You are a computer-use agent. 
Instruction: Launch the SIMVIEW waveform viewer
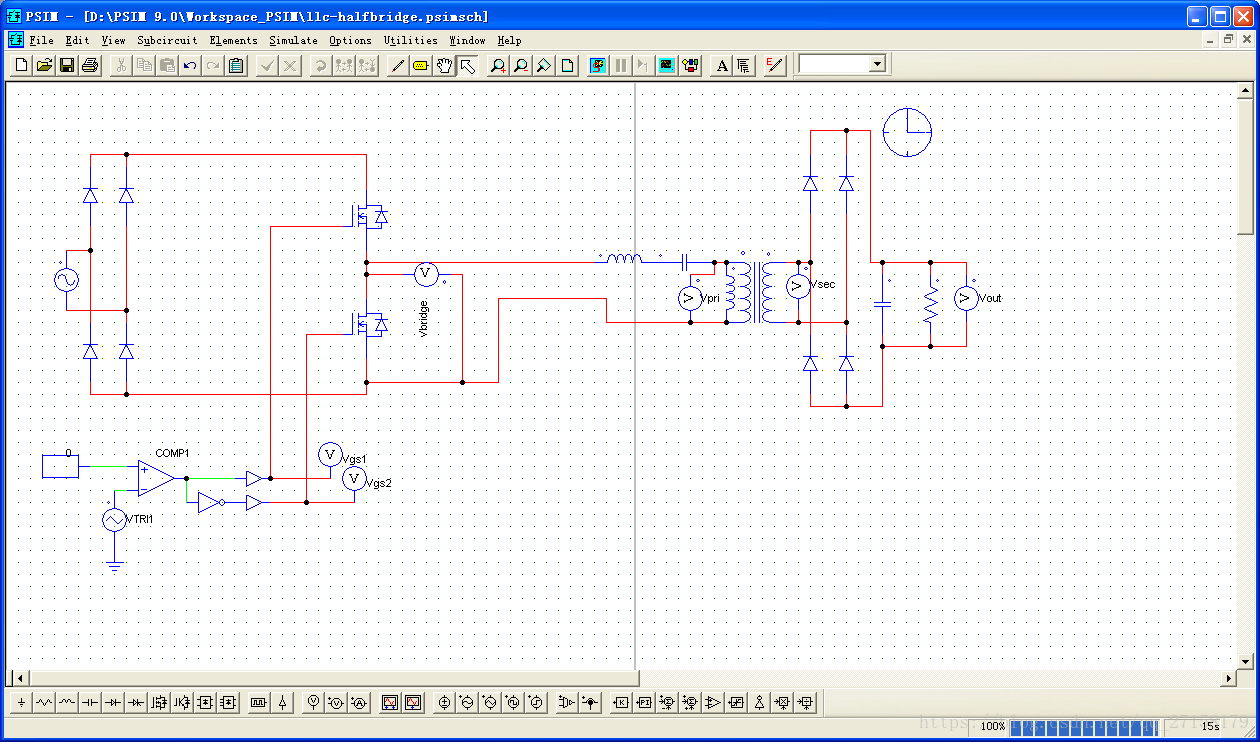coord(666,65)
